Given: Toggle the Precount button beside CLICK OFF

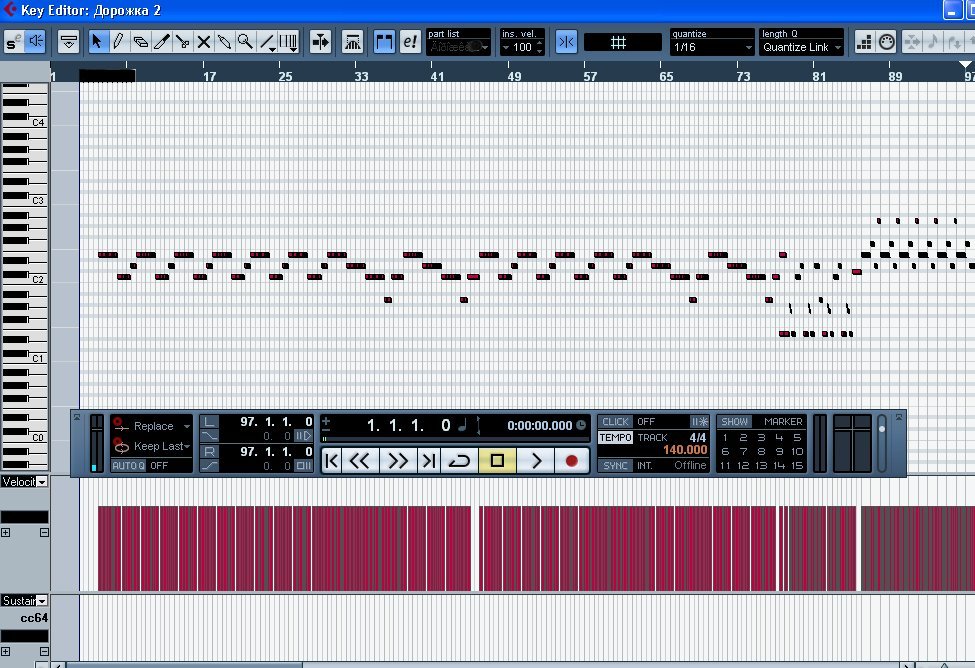Looking at the screenshot, I should [x=700, y=422].
